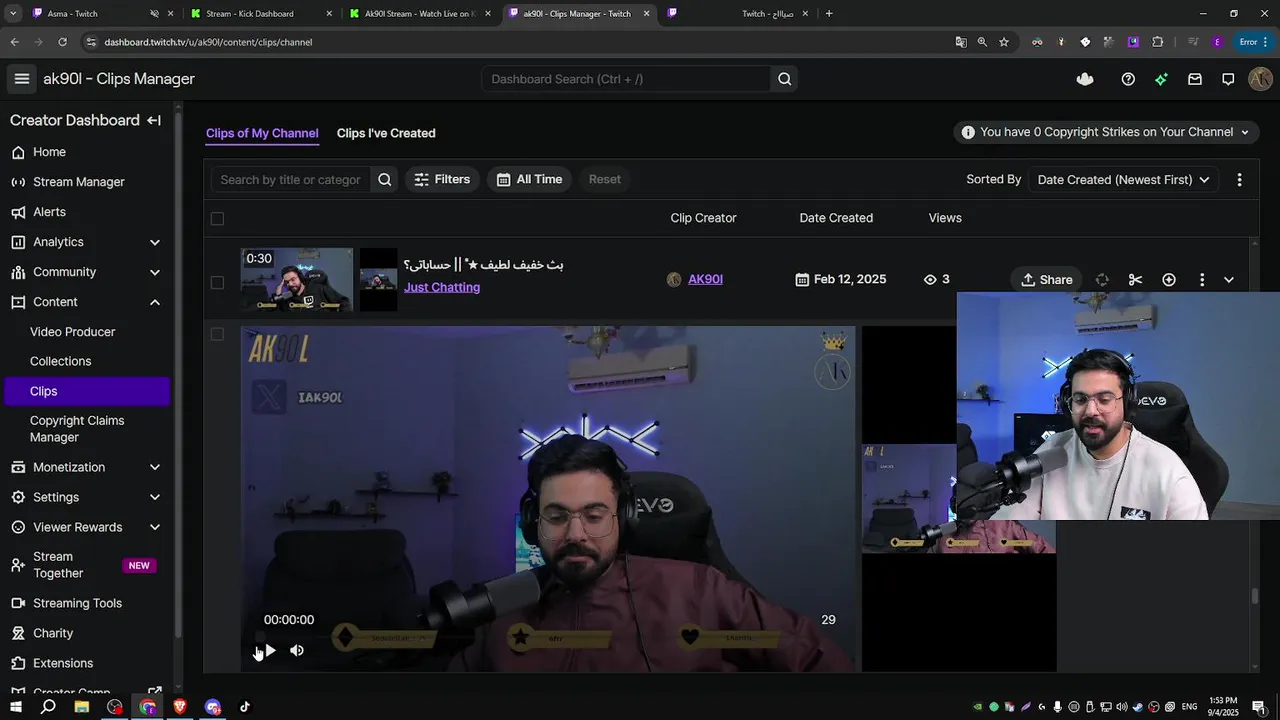Click the scissors edit clip icon
1280x720 pixels.
coord(1135,280)
